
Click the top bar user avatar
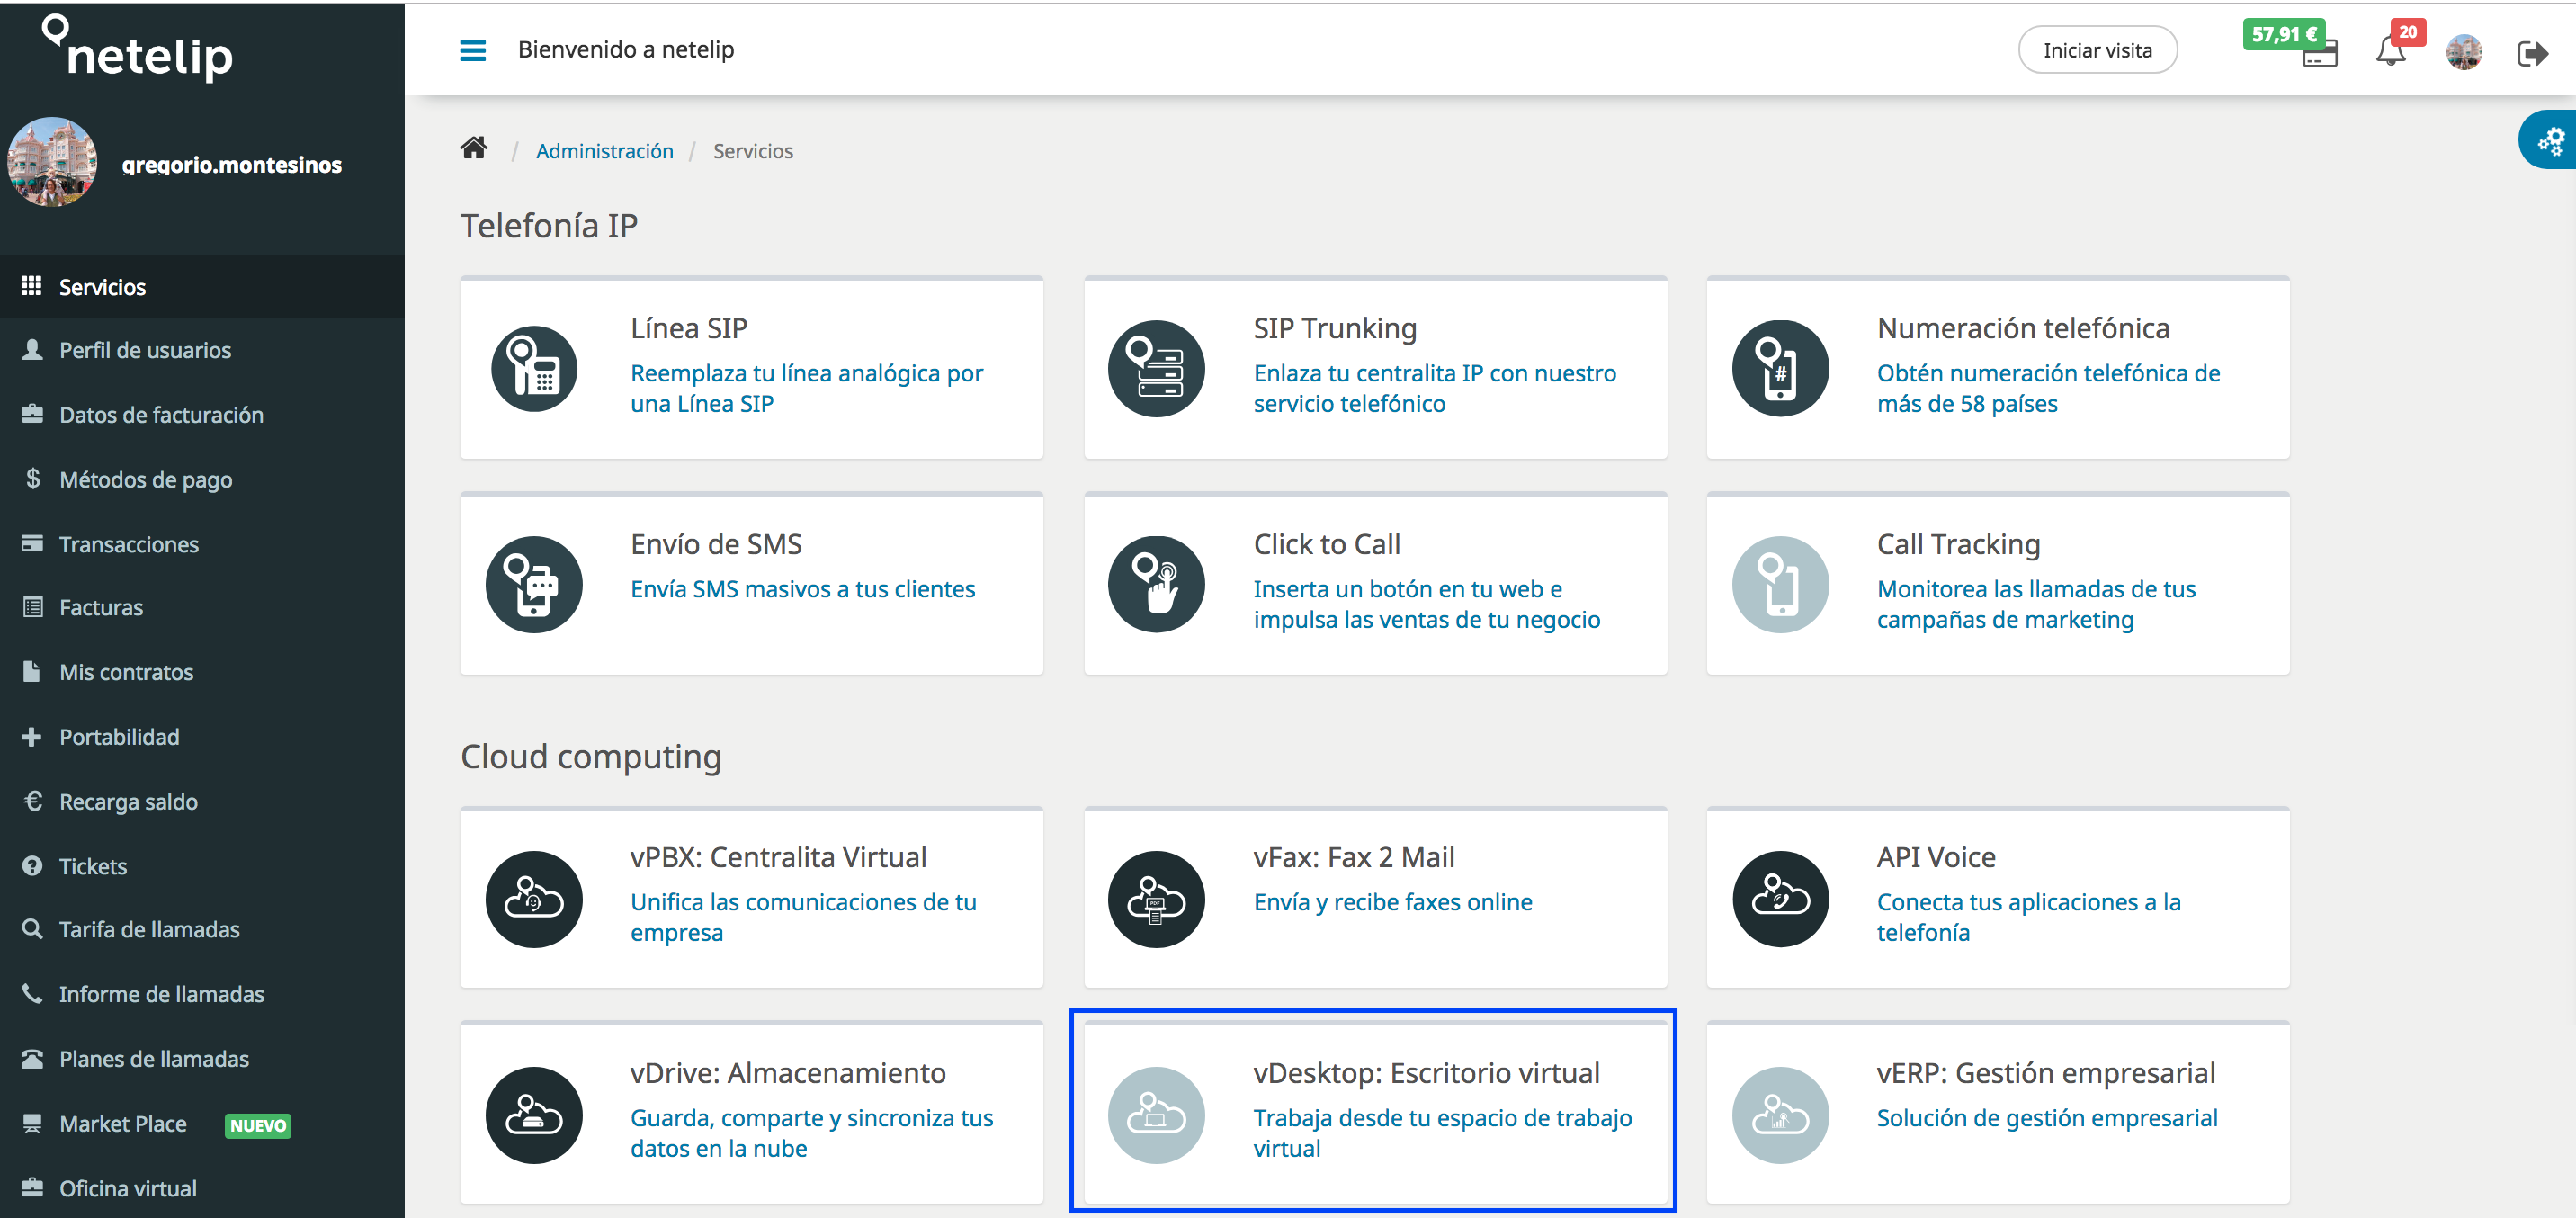pos(2463,52)
